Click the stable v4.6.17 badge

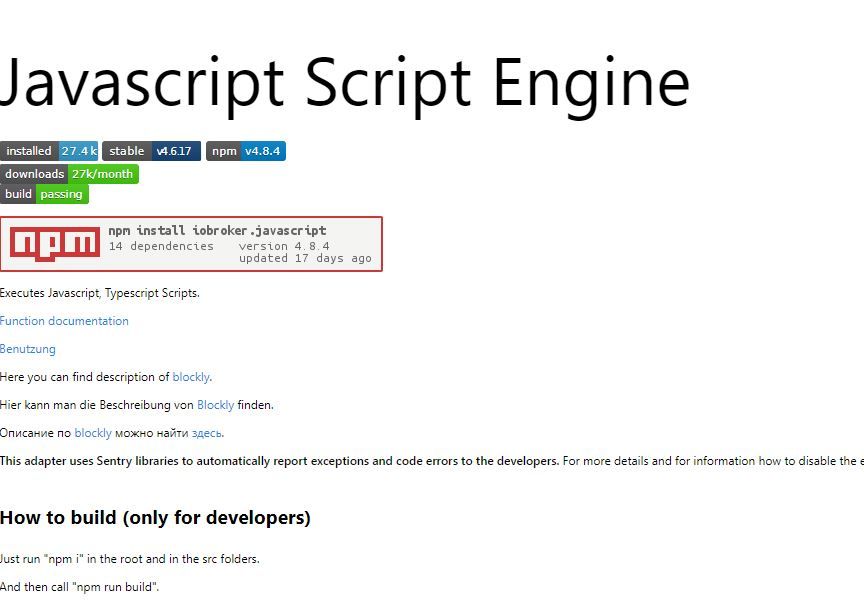(152, 151)
